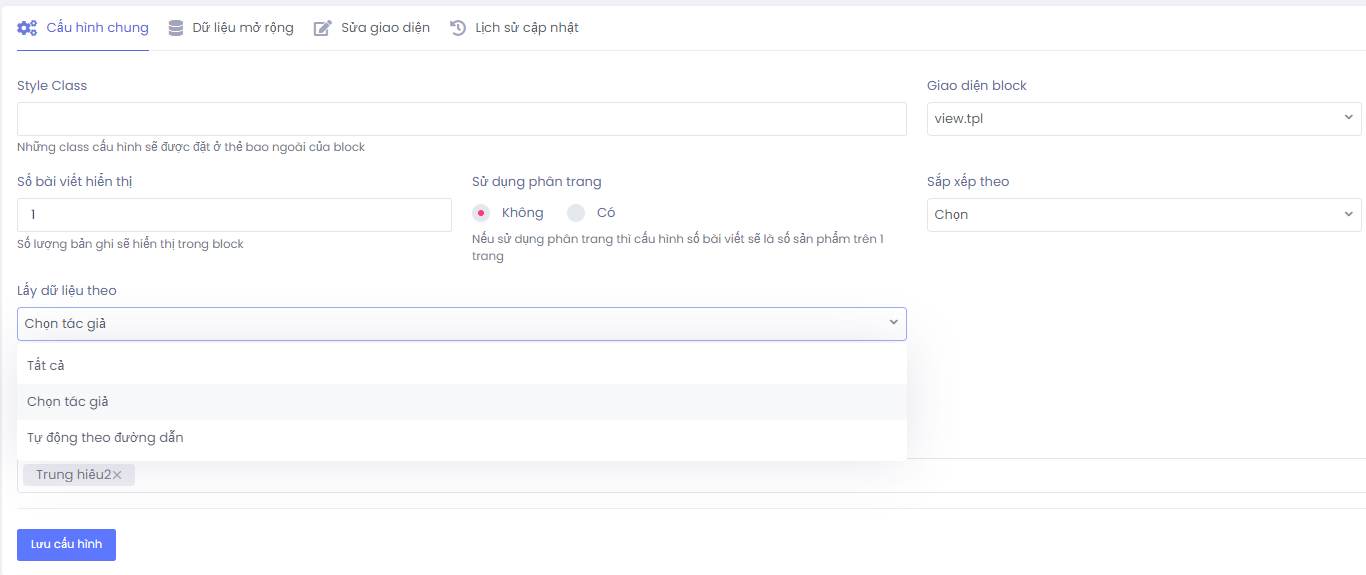Screen dimensions: 1366x575
Task: Click the history clock icon for Lịch sử cập nhật
Action: [x=458, y=28]
